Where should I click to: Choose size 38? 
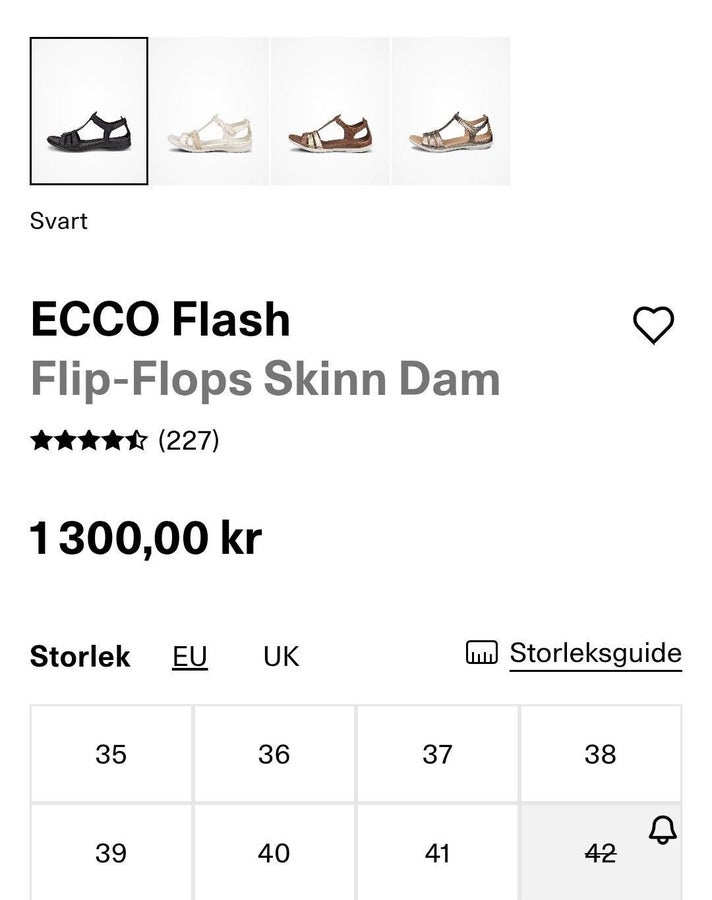pyautogui.click(x=601, y=754)
